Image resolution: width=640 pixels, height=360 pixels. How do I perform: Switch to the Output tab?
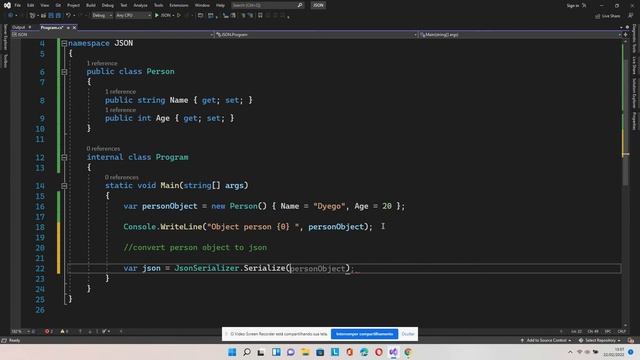(18, 27)
